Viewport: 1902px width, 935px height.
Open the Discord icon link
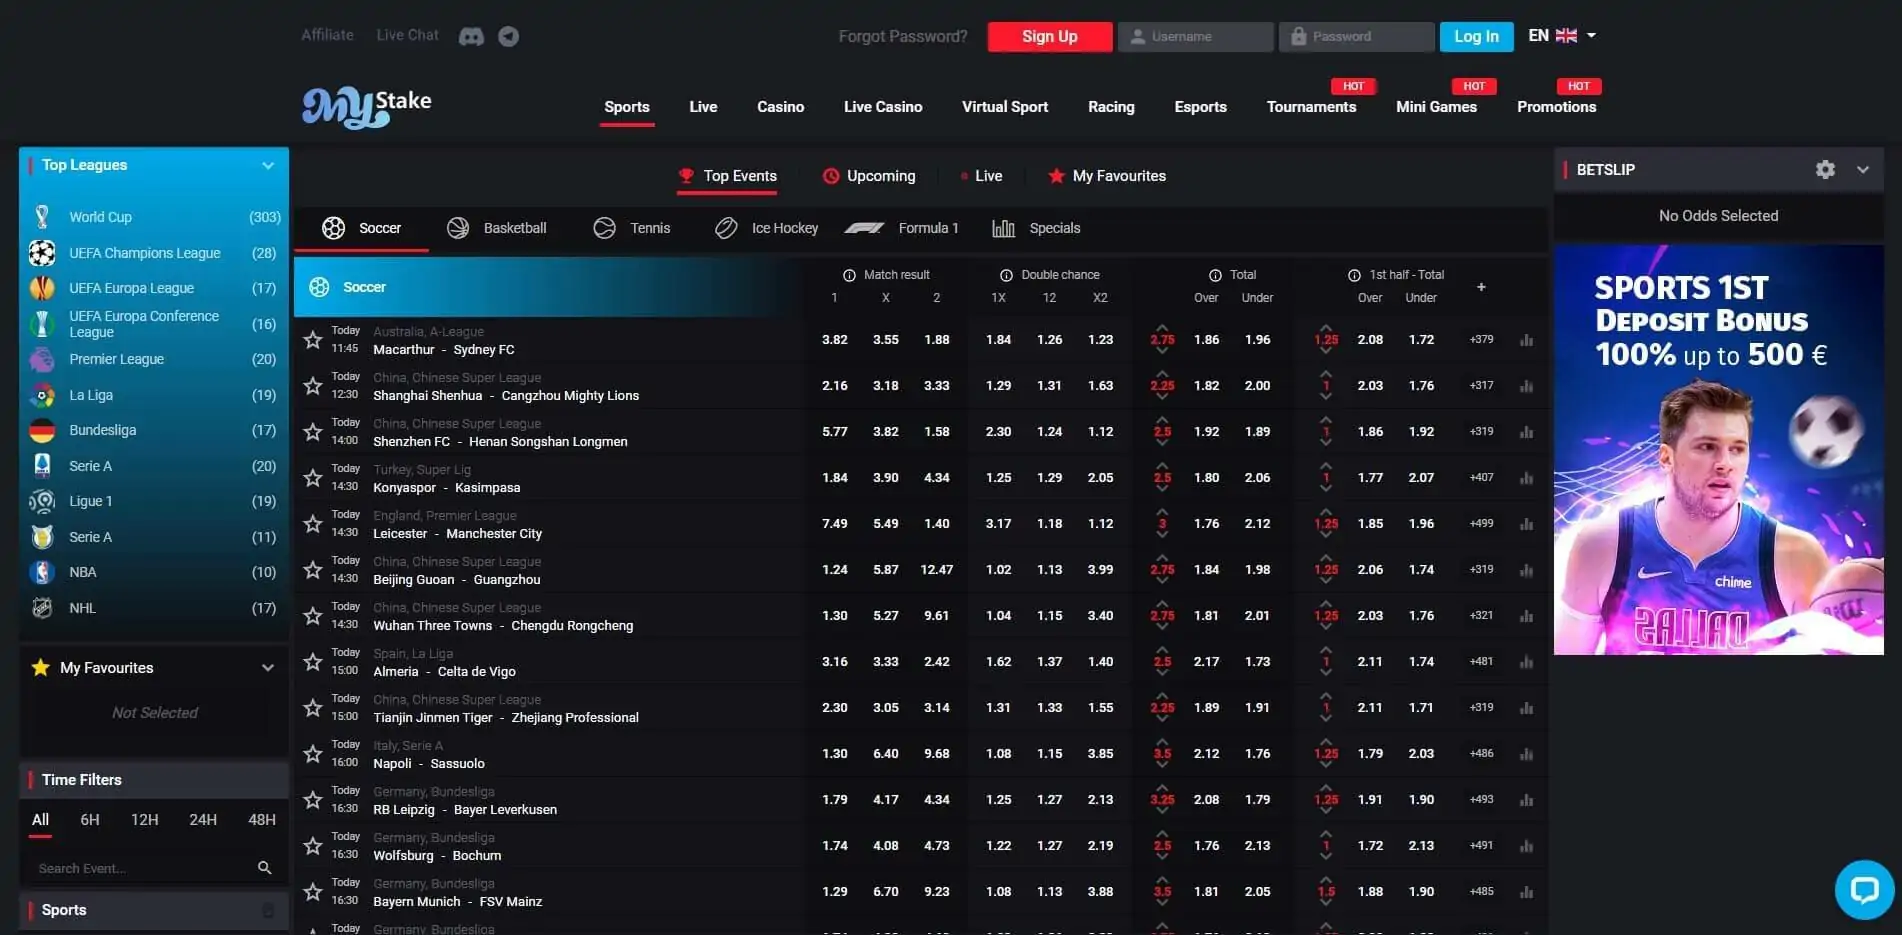click(471, 37)
